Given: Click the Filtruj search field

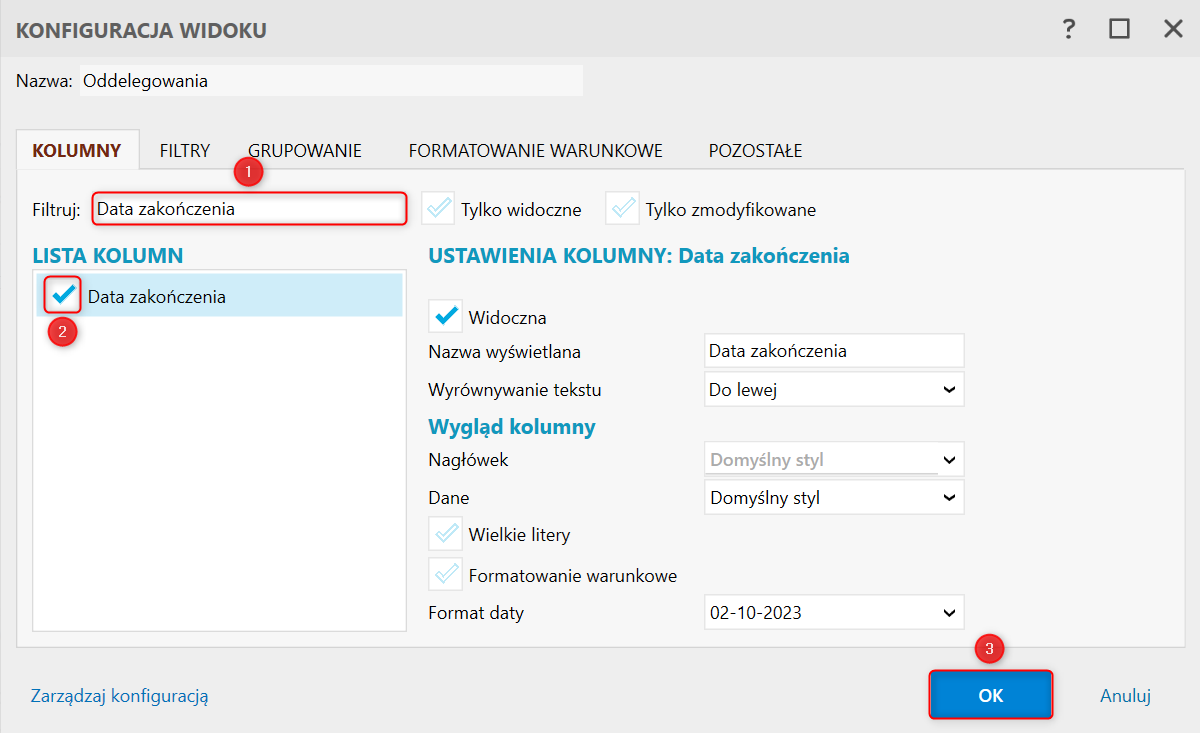Looking at the screenshot, I should tap(249, 209).
